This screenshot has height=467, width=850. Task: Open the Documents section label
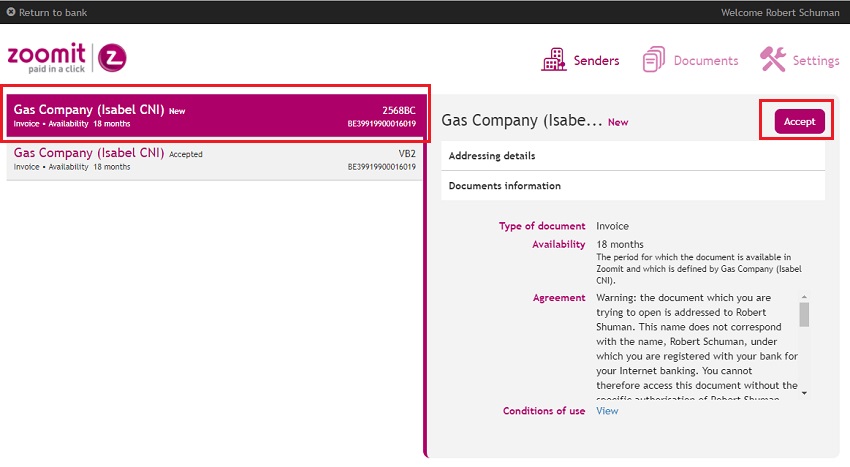(x=706, y=60)
